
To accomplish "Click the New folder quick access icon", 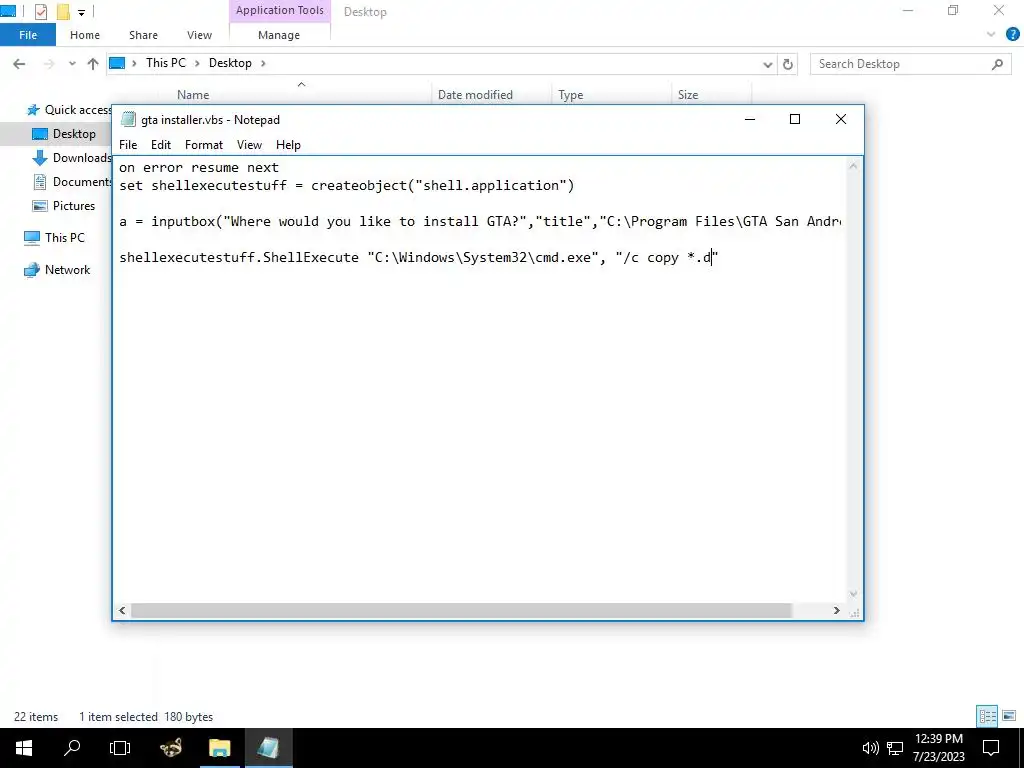I will (x=63, y=12).
